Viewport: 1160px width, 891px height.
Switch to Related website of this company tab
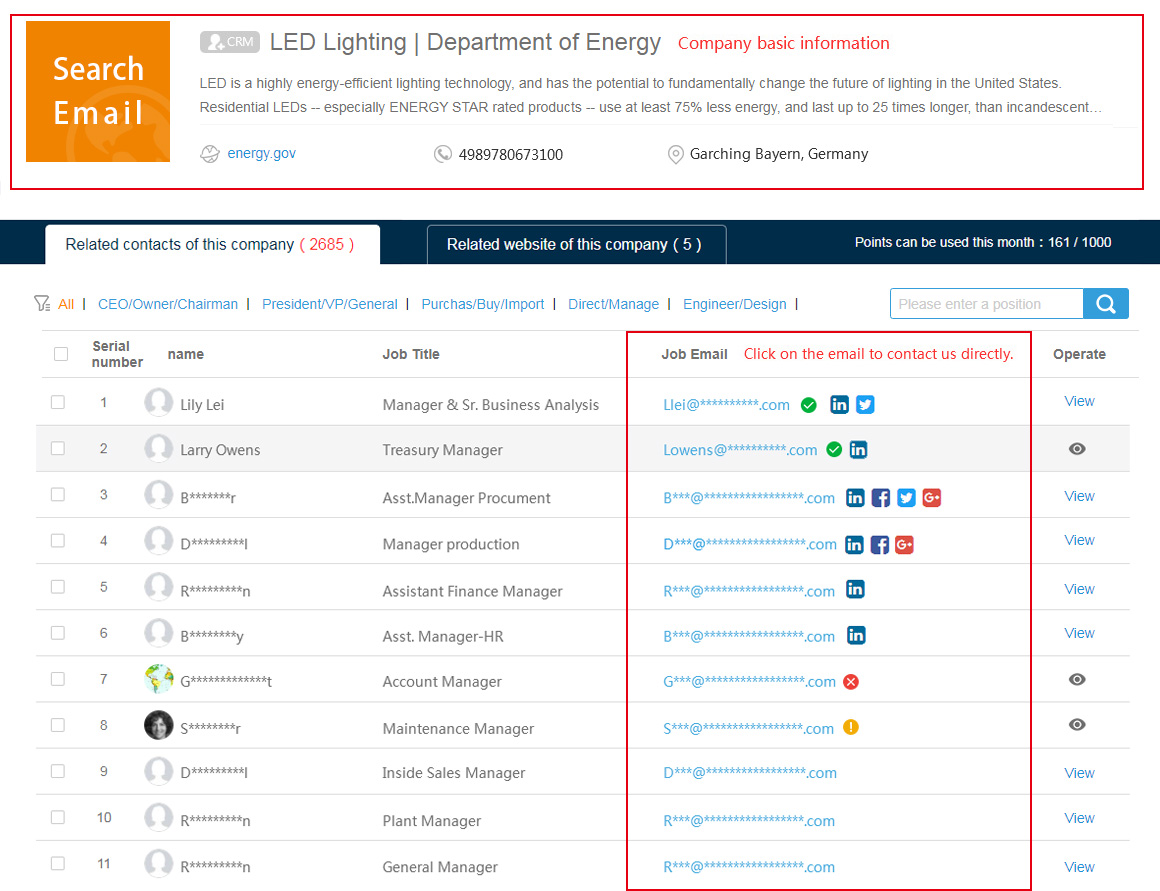click(576, 244)
